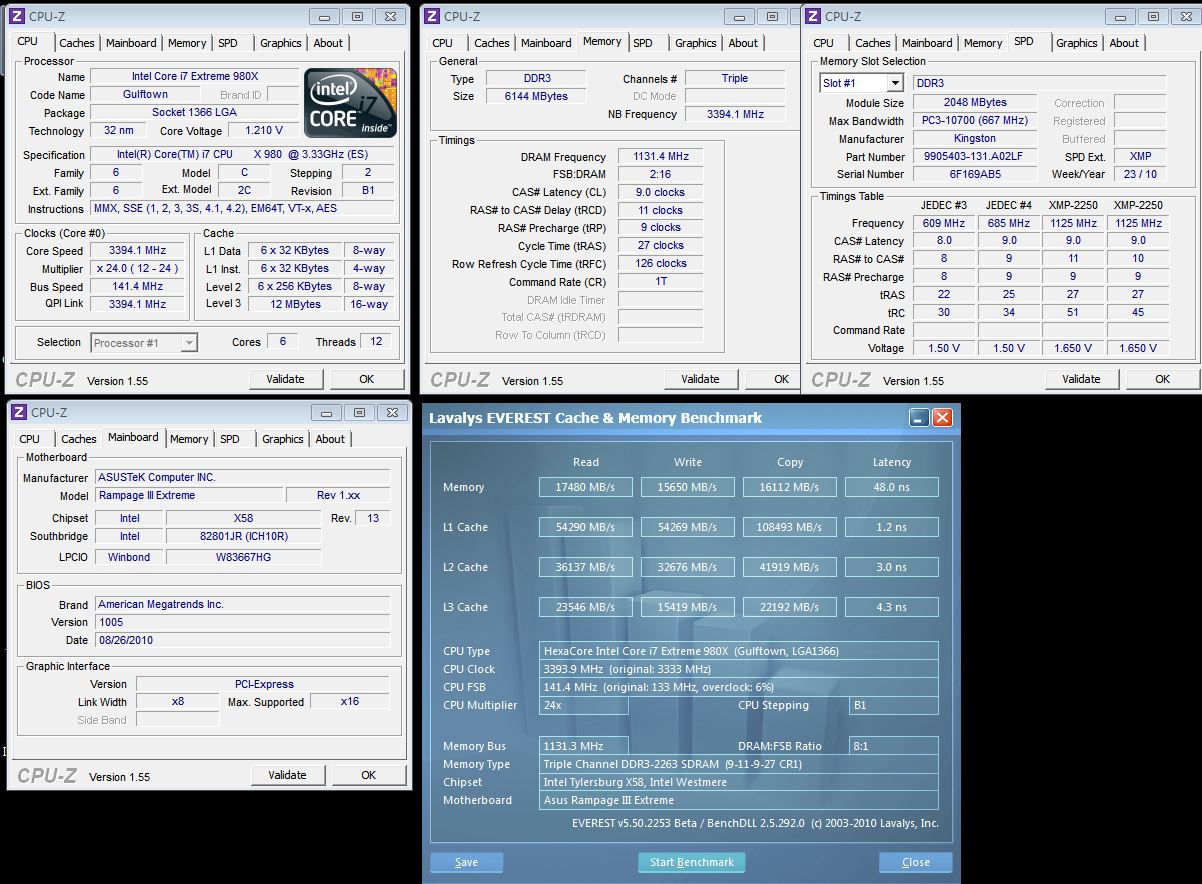Switch to CPU tab in the CPU-Z motherboard window
Image resolution: width=1202 pixels, height=884 pixels.
30,439
